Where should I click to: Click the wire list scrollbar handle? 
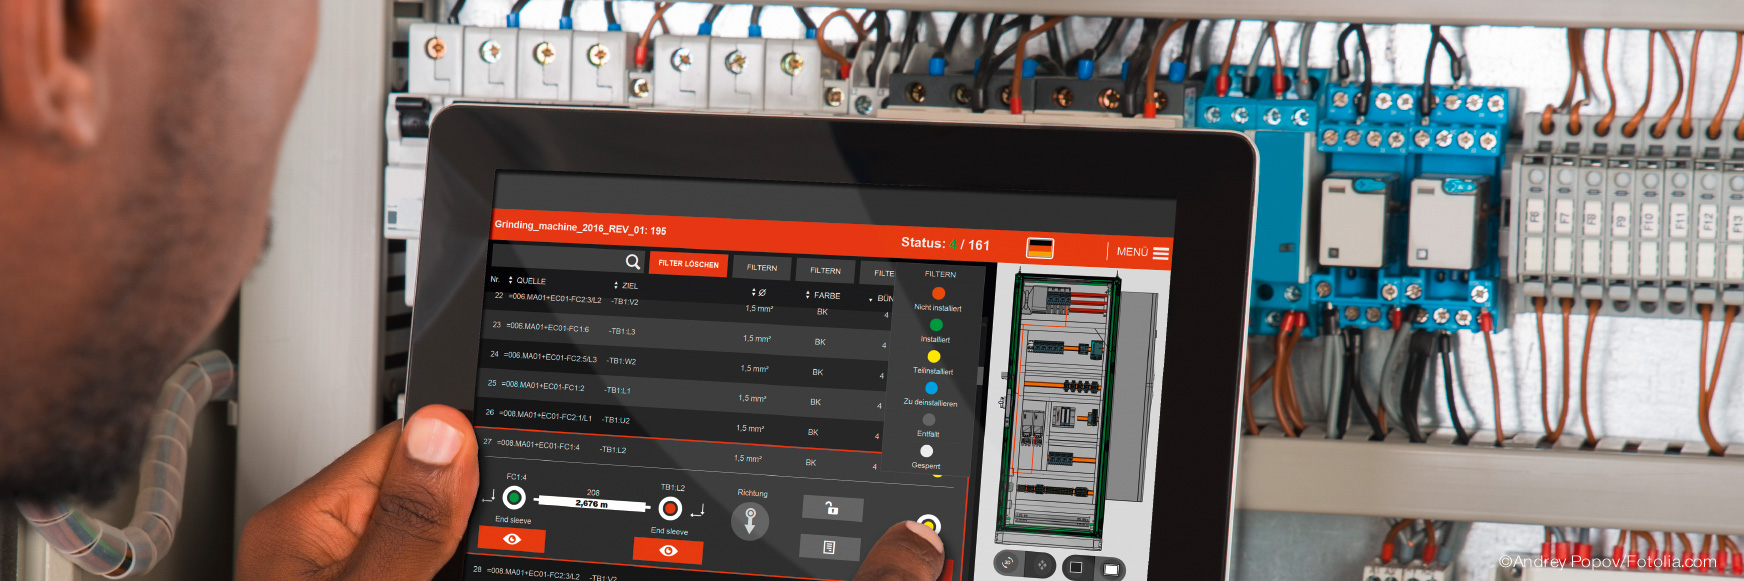click(980, 375)
